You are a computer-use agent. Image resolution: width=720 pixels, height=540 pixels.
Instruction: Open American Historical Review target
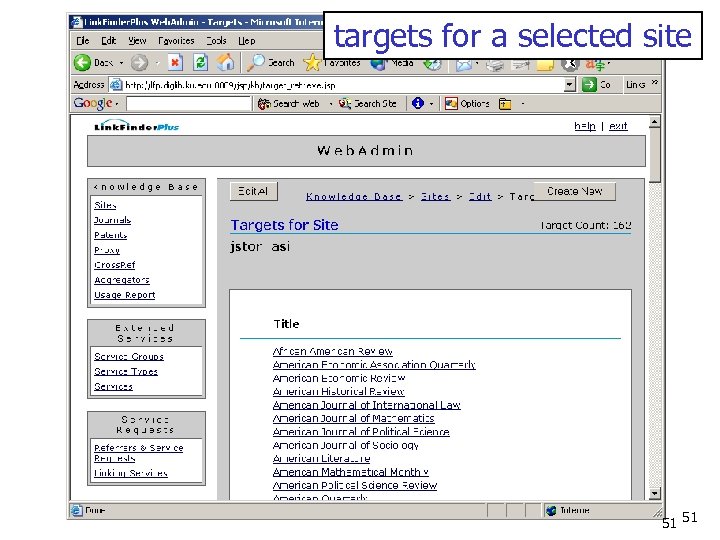click(338, 391)
